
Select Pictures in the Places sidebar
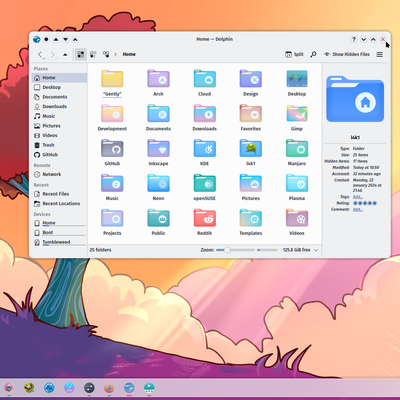click(x=59, y=126)
